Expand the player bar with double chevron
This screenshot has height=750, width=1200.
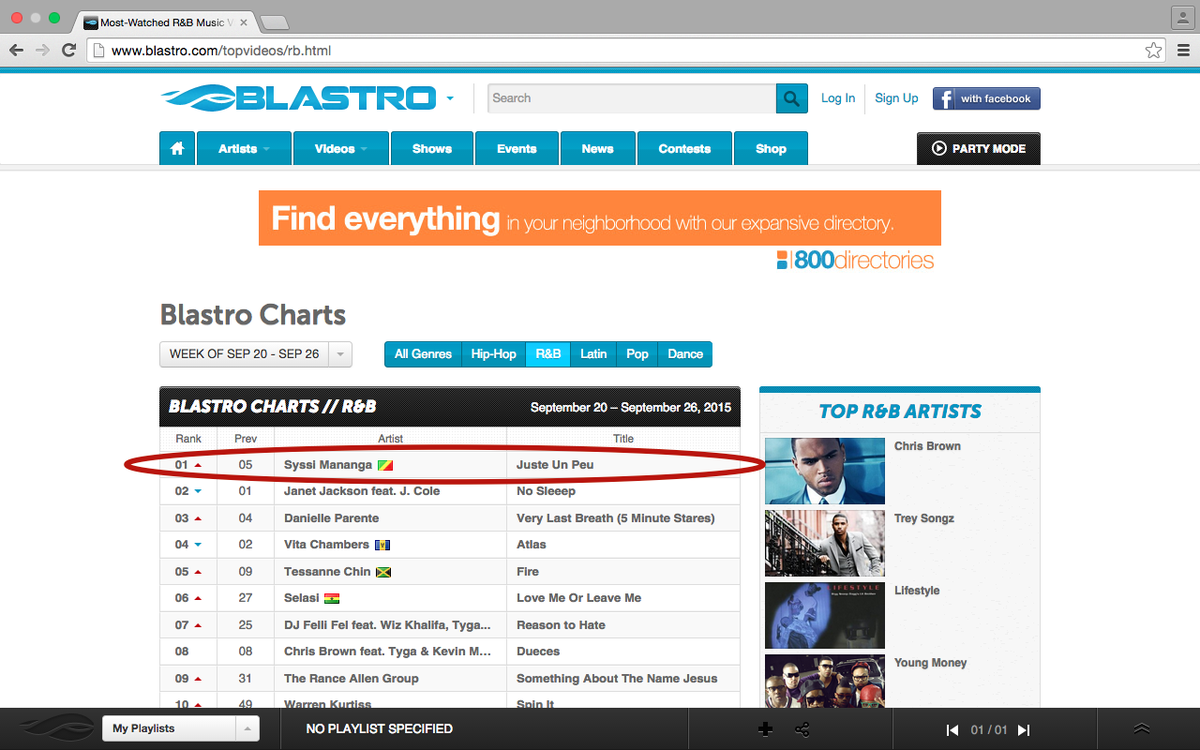[1142, 729]
